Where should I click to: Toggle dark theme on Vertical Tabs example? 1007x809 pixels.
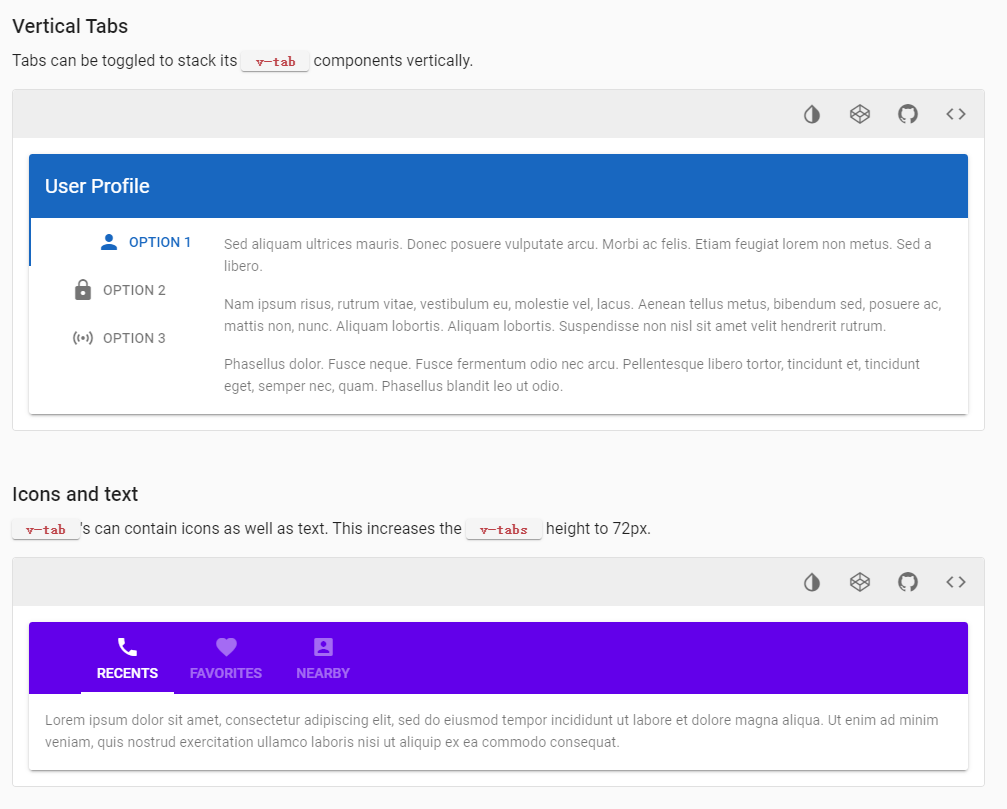811,113
